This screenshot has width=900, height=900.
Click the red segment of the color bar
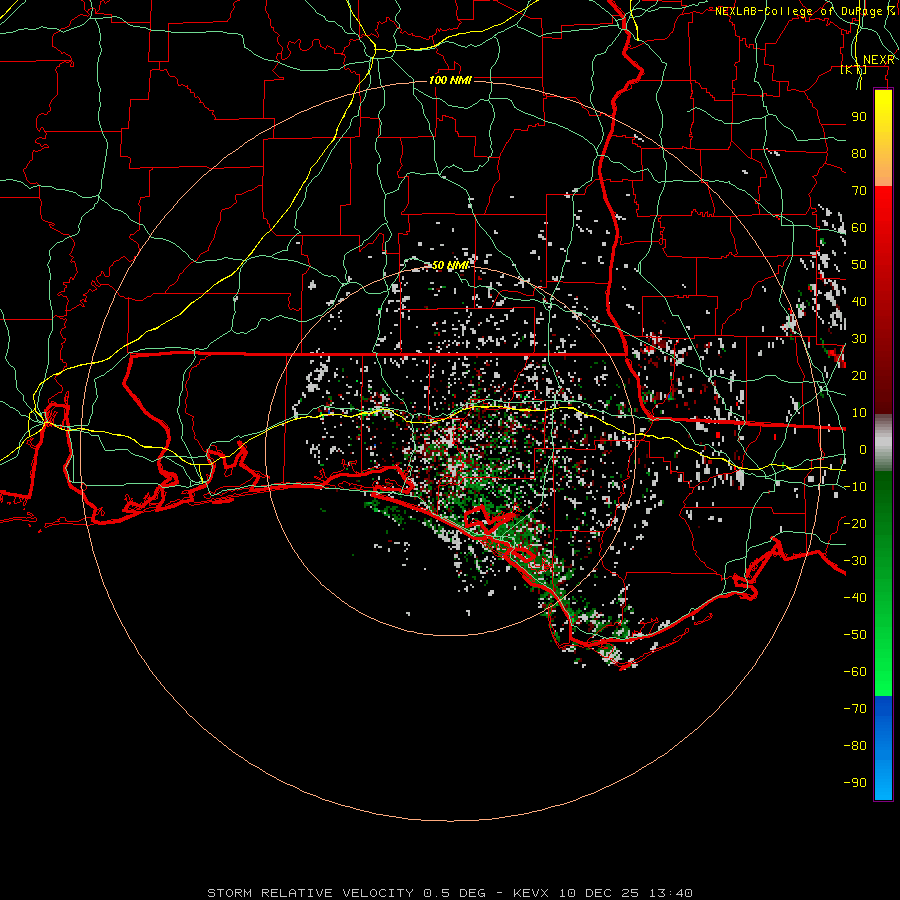(883, 300)
